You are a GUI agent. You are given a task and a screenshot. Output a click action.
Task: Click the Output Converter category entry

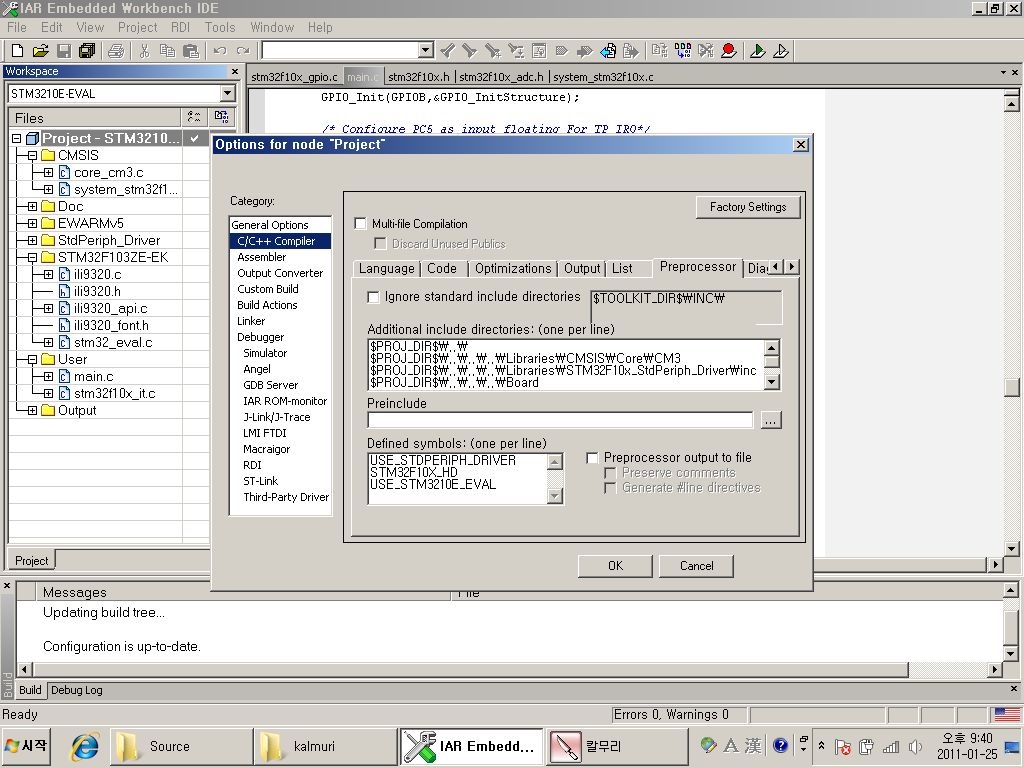(x=280, y=273)
